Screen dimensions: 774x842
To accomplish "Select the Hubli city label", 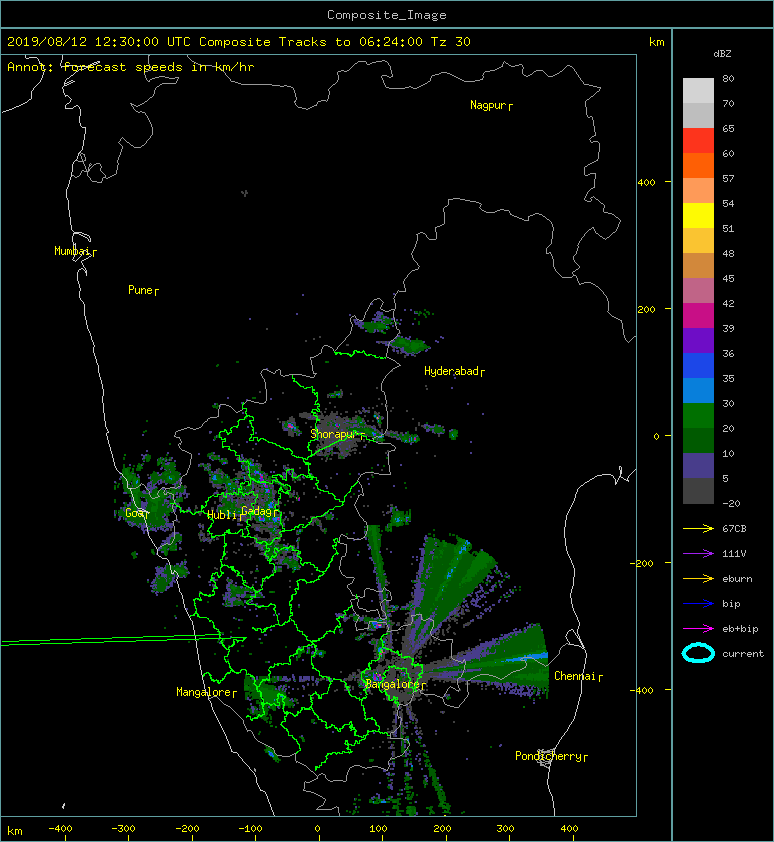I will coord(222,515).
